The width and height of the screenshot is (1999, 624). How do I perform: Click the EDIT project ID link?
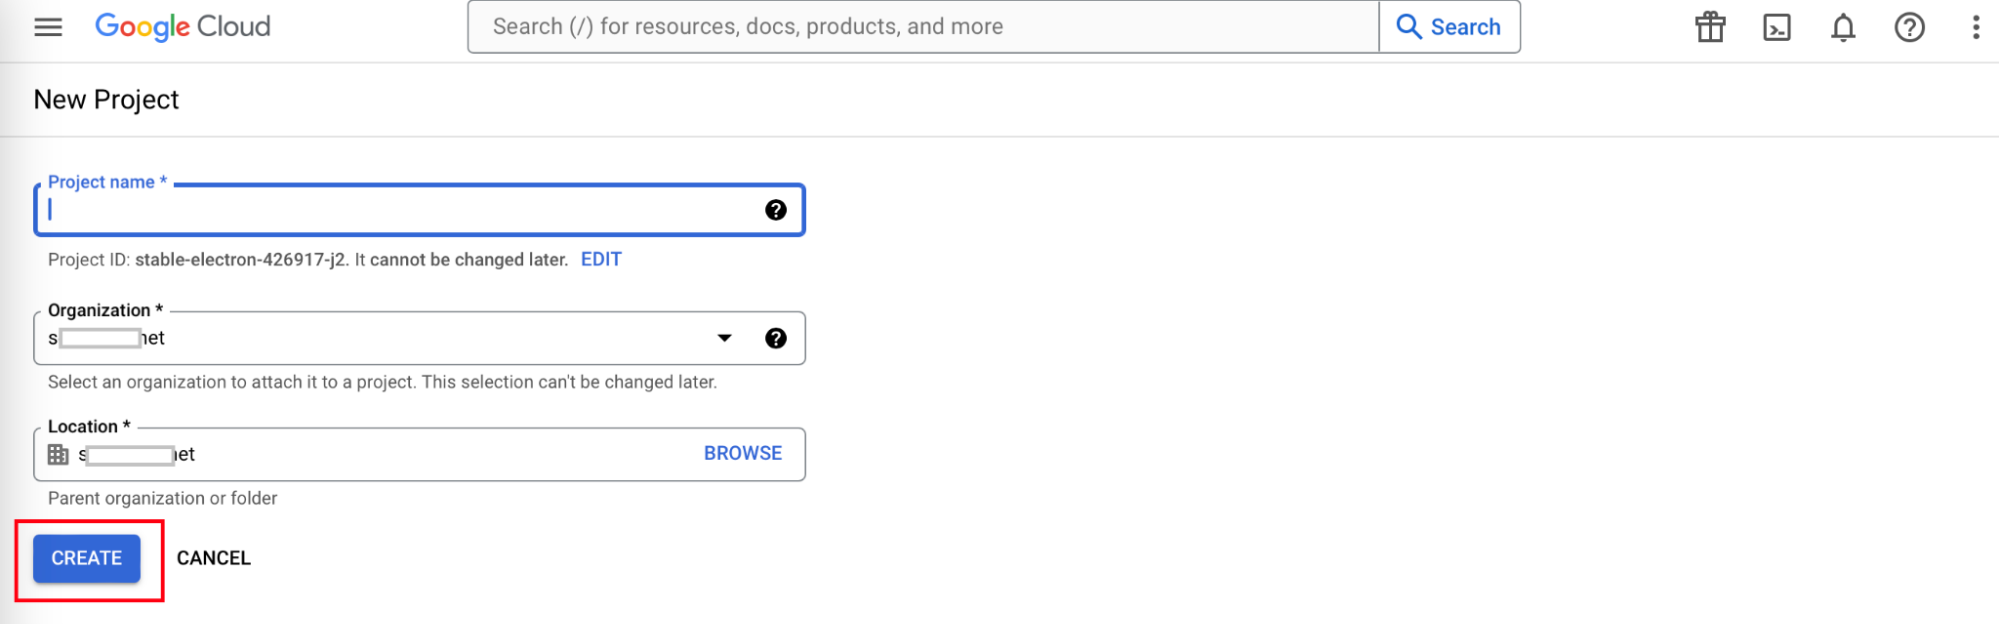pos(601,259)
